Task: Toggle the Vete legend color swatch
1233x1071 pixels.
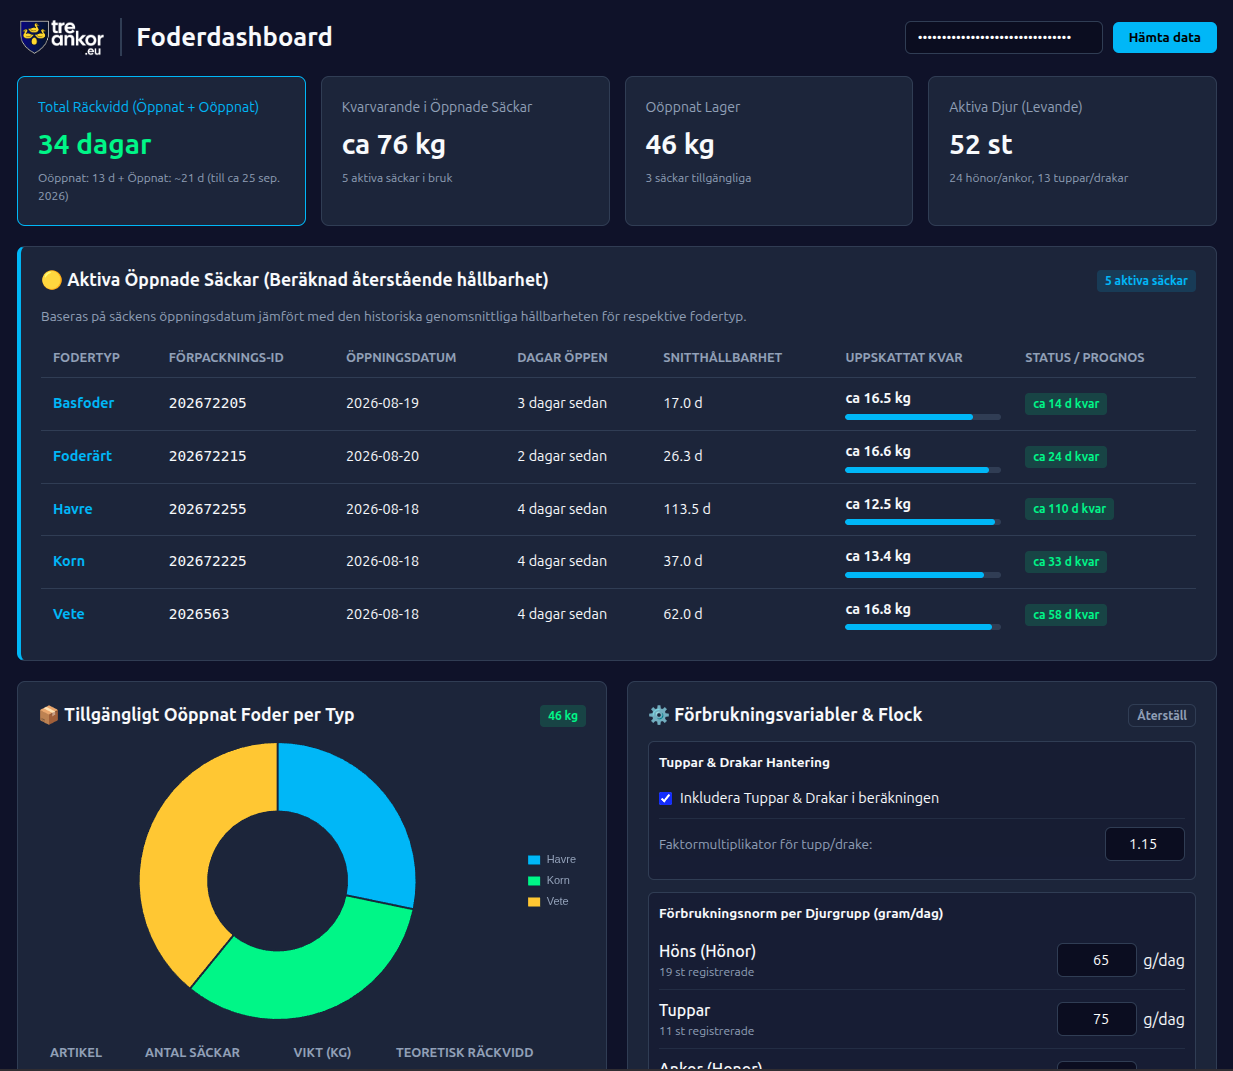Action: [x=534, y=902]
